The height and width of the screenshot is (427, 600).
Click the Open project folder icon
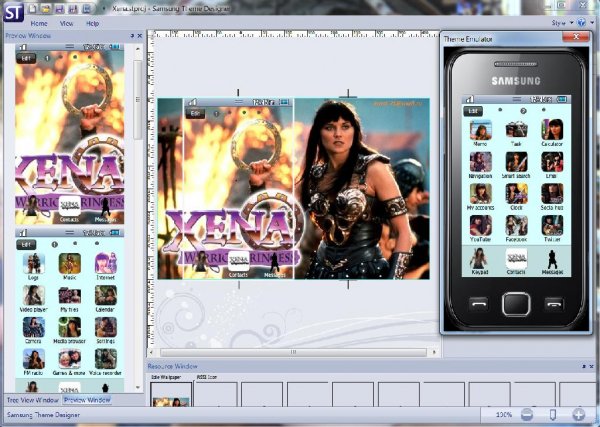46,8
